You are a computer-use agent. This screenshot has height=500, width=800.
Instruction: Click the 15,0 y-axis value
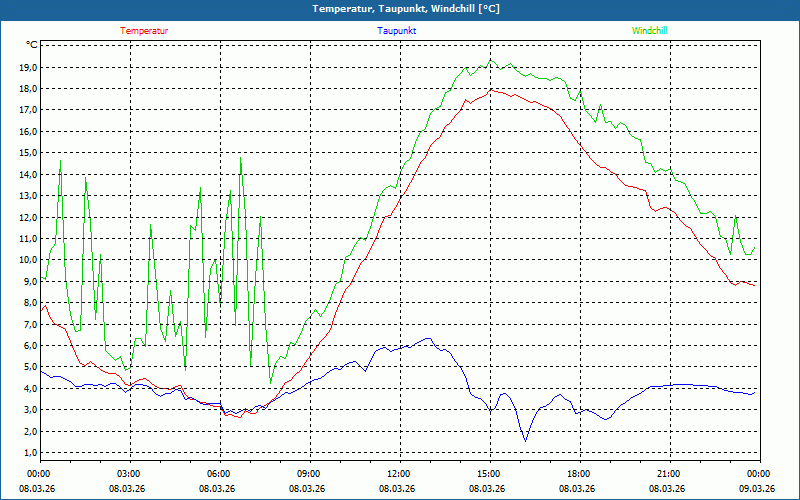pos(28,153)
